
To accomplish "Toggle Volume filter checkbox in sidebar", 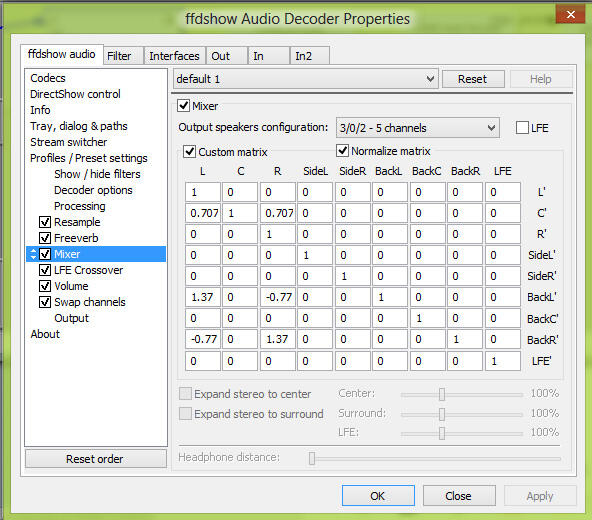I will [x=45, y=286].
